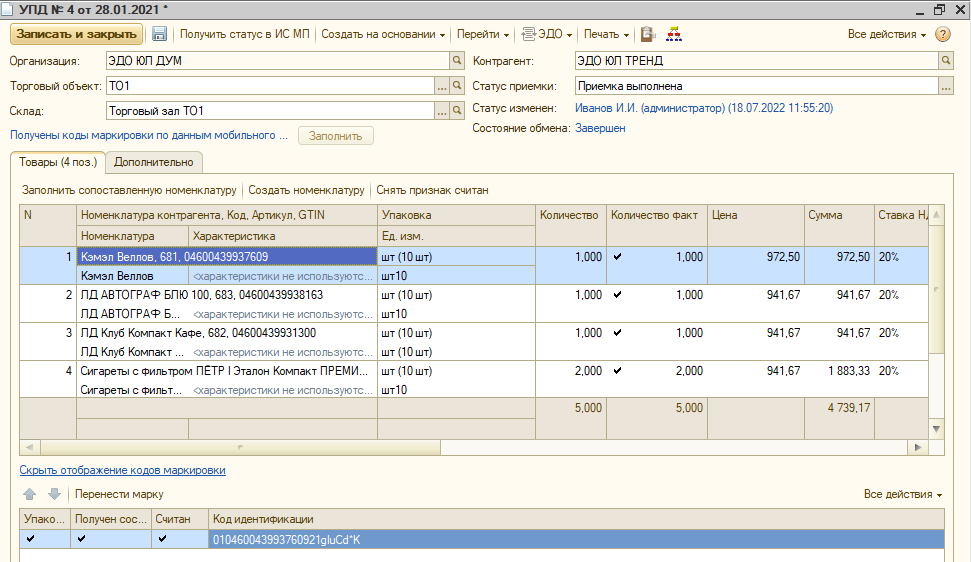971x562 pixels.
Task: Toggle Получен состав checkmark in code row
Action: (82, 538)
